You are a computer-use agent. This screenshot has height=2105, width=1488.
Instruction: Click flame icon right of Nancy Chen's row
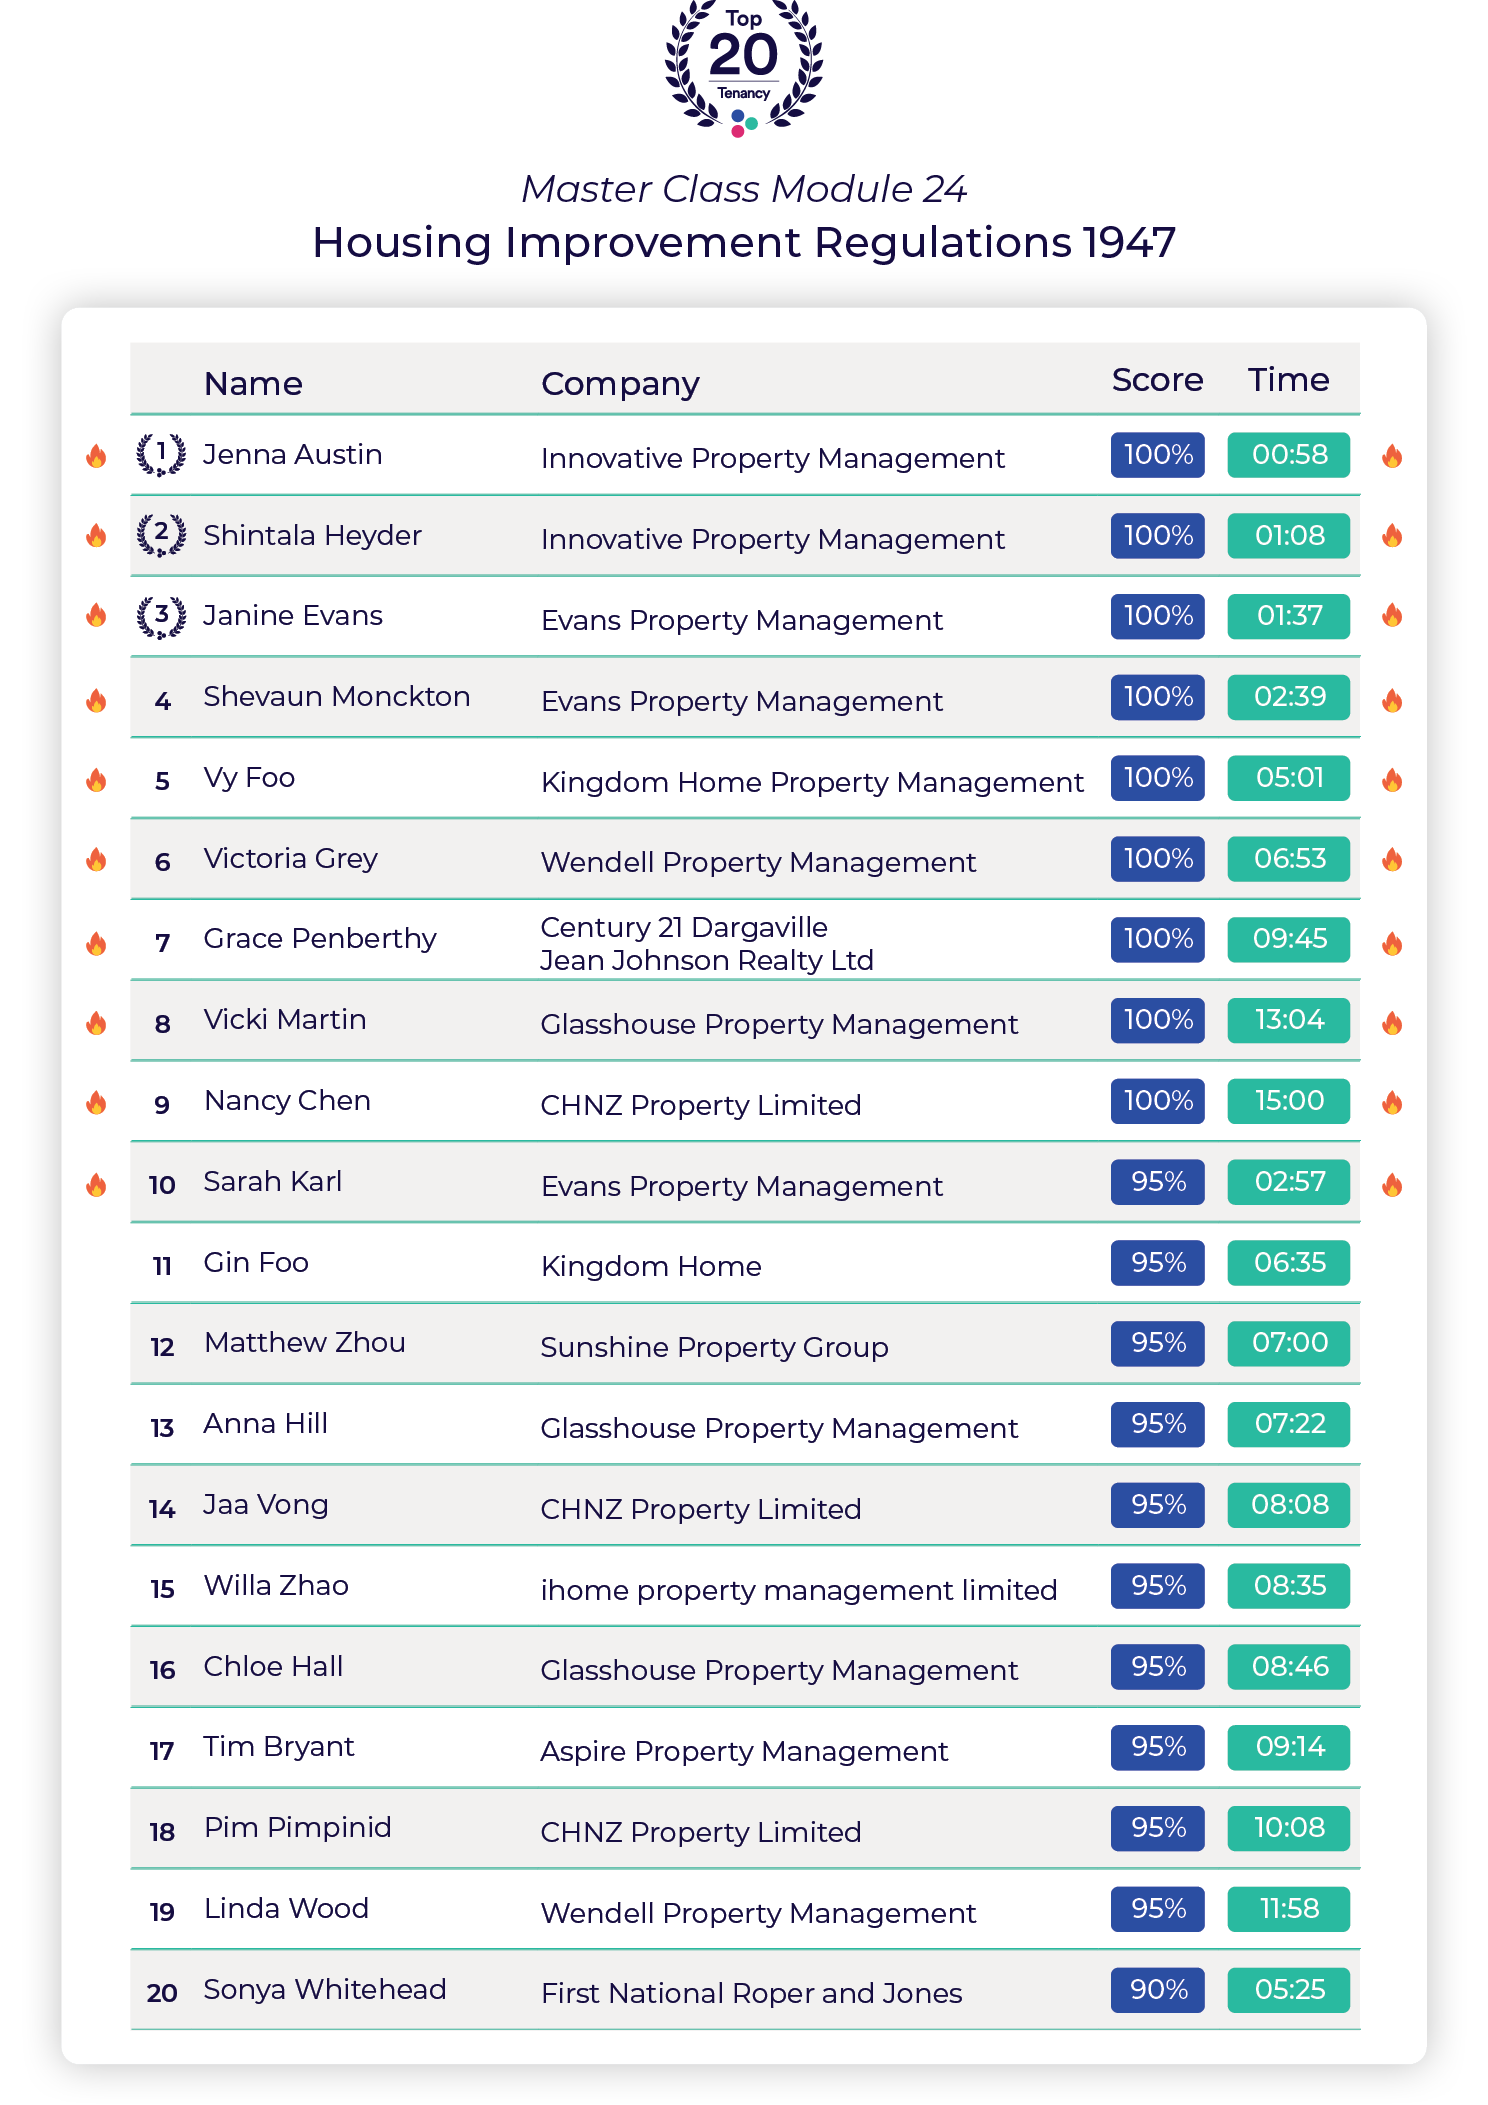pos(1392,1103)
